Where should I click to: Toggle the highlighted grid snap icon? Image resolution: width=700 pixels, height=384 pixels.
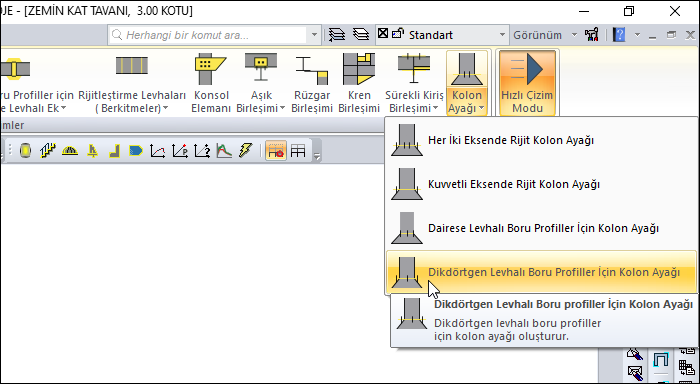275,151
